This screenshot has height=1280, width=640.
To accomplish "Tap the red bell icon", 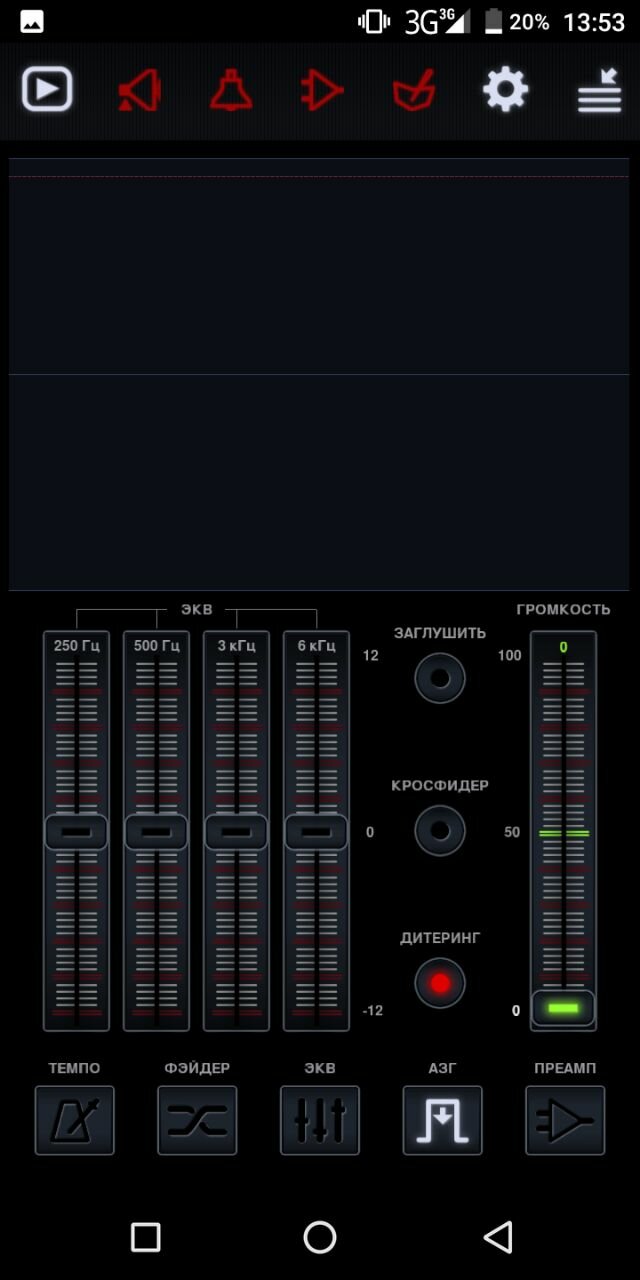I will tap(231, 90).
